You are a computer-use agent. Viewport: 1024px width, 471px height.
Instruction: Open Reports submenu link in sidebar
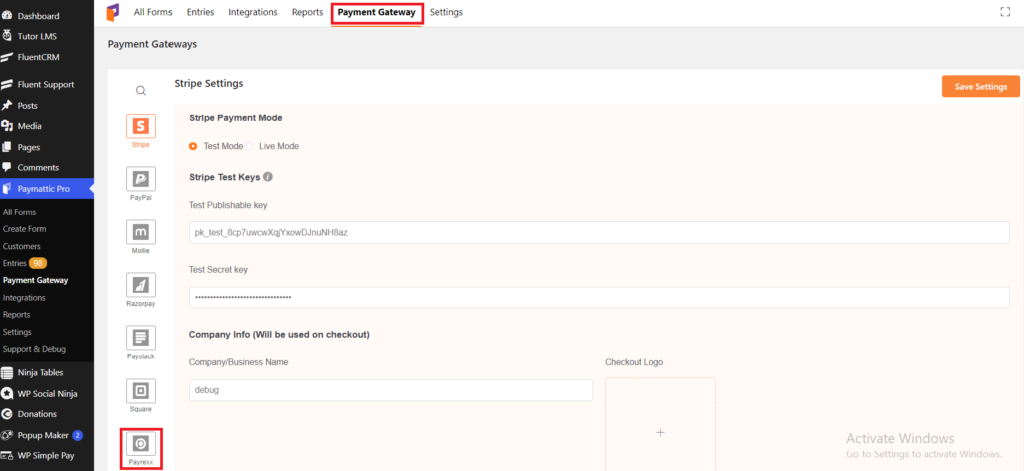[16, 314]
